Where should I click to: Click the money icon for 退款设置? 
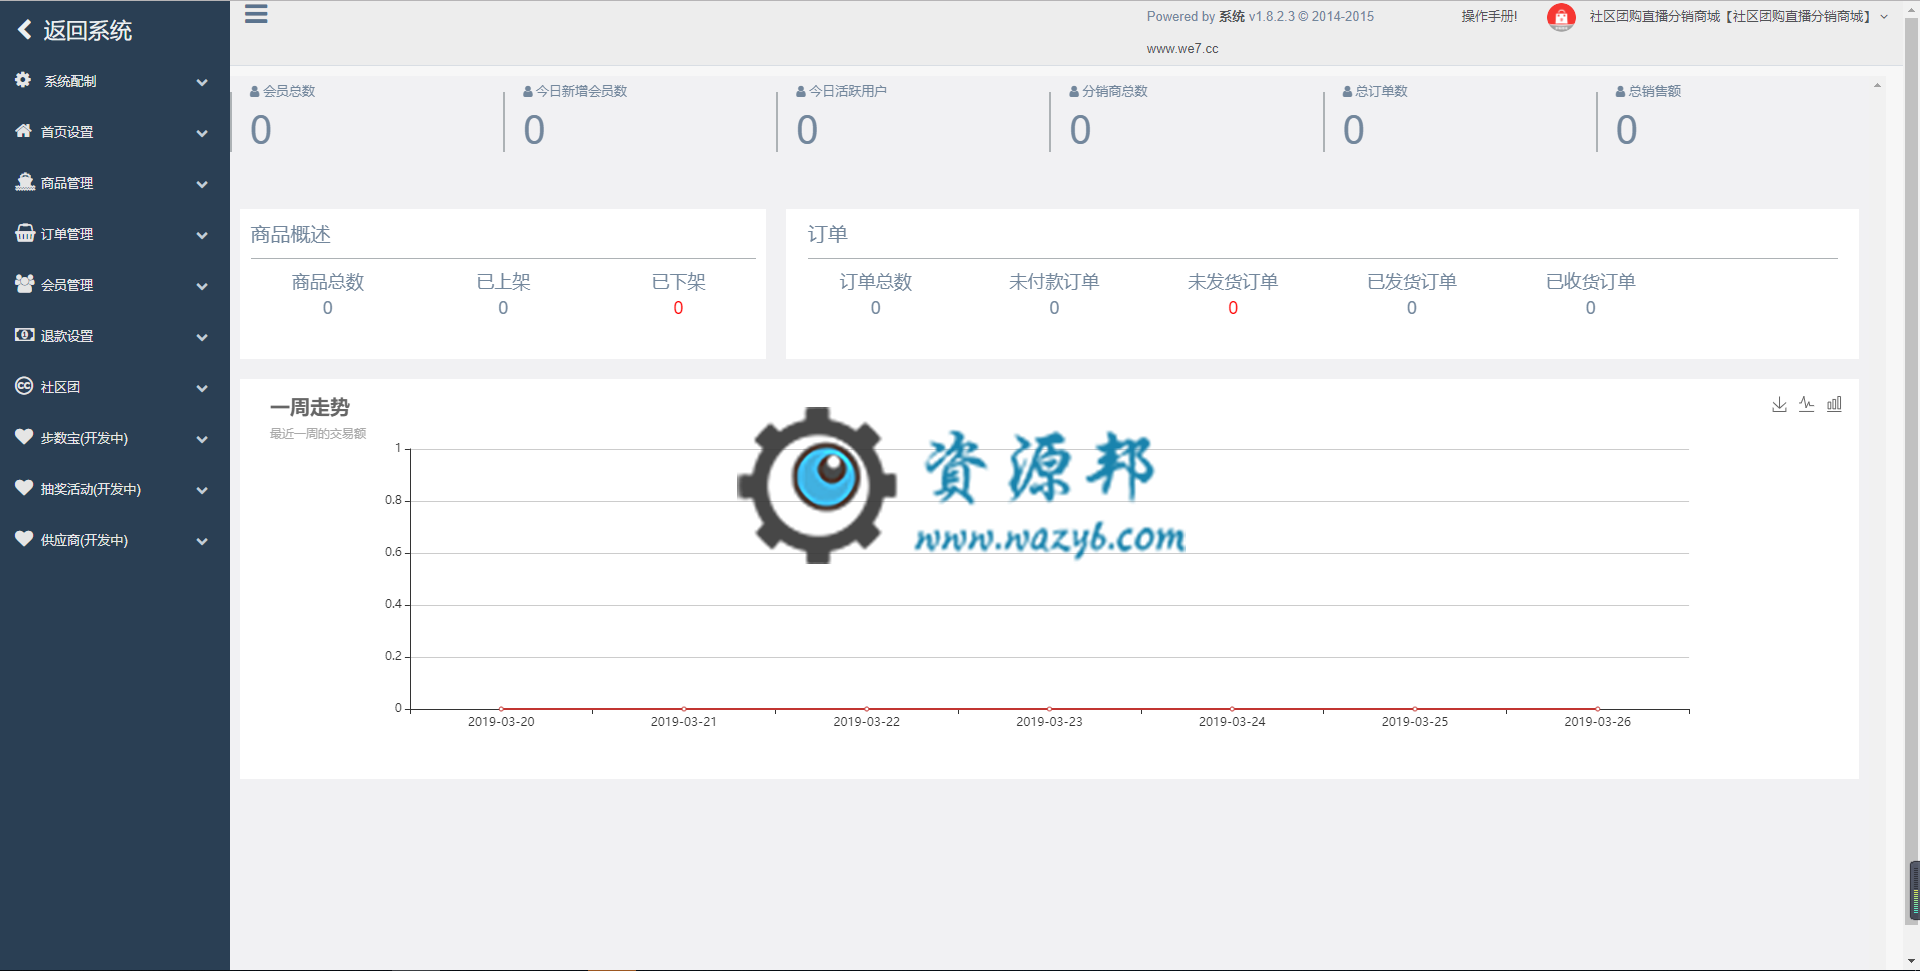tap(25, 335)
